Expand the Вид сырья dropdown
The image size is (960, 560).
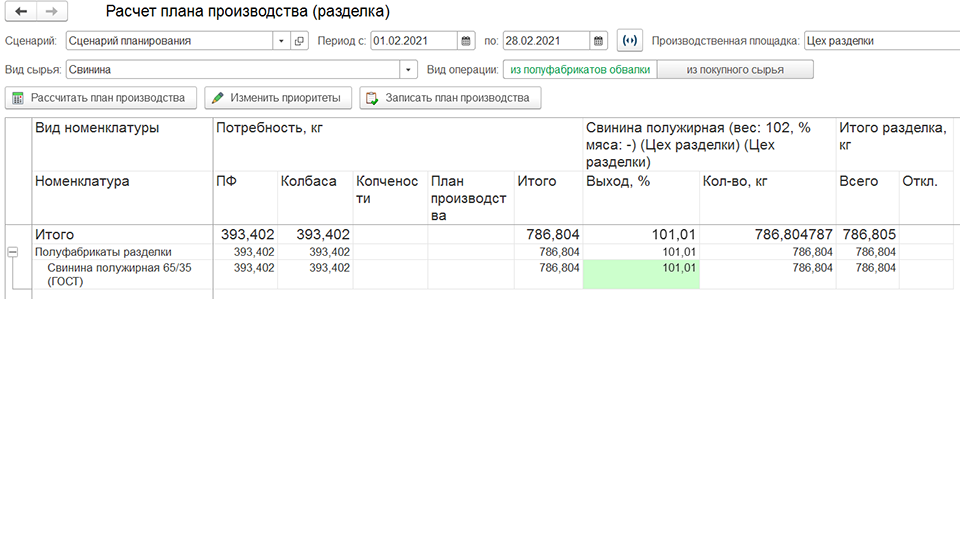(x=408, y=70)
